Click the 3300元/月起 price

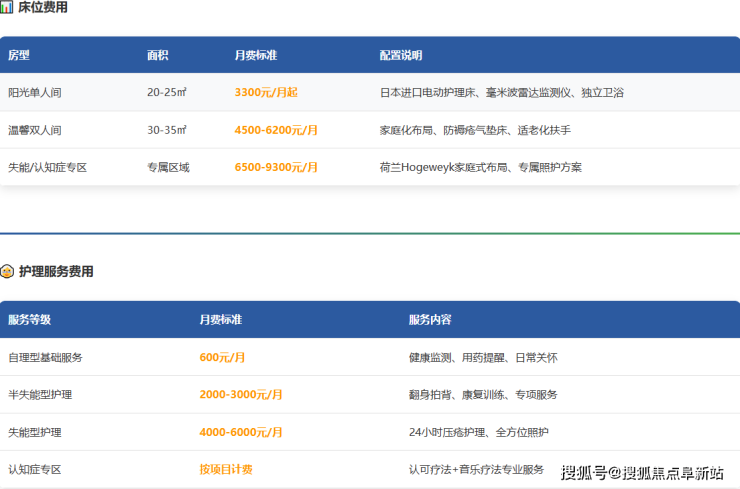[266, 92]
